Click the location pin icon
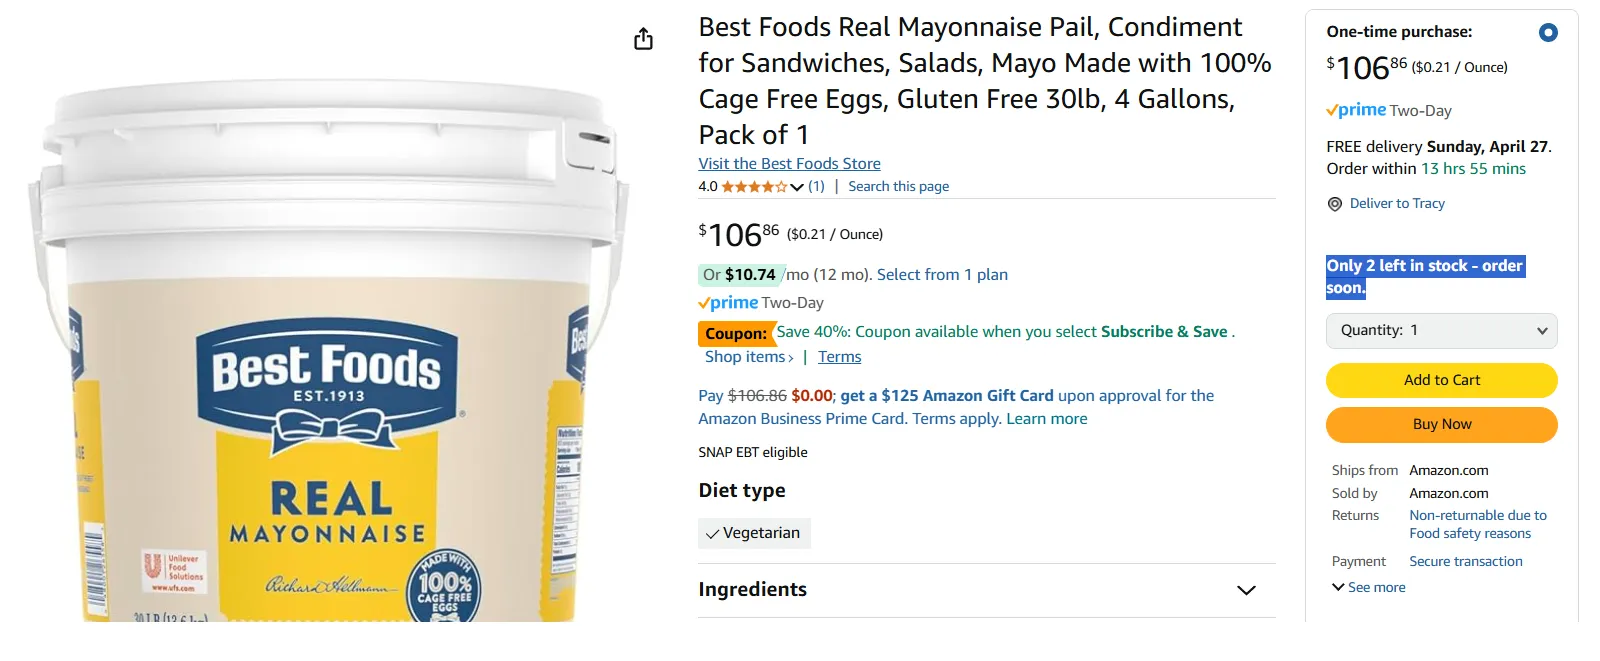The image size is (1600, 661). tap(1334, 204)
